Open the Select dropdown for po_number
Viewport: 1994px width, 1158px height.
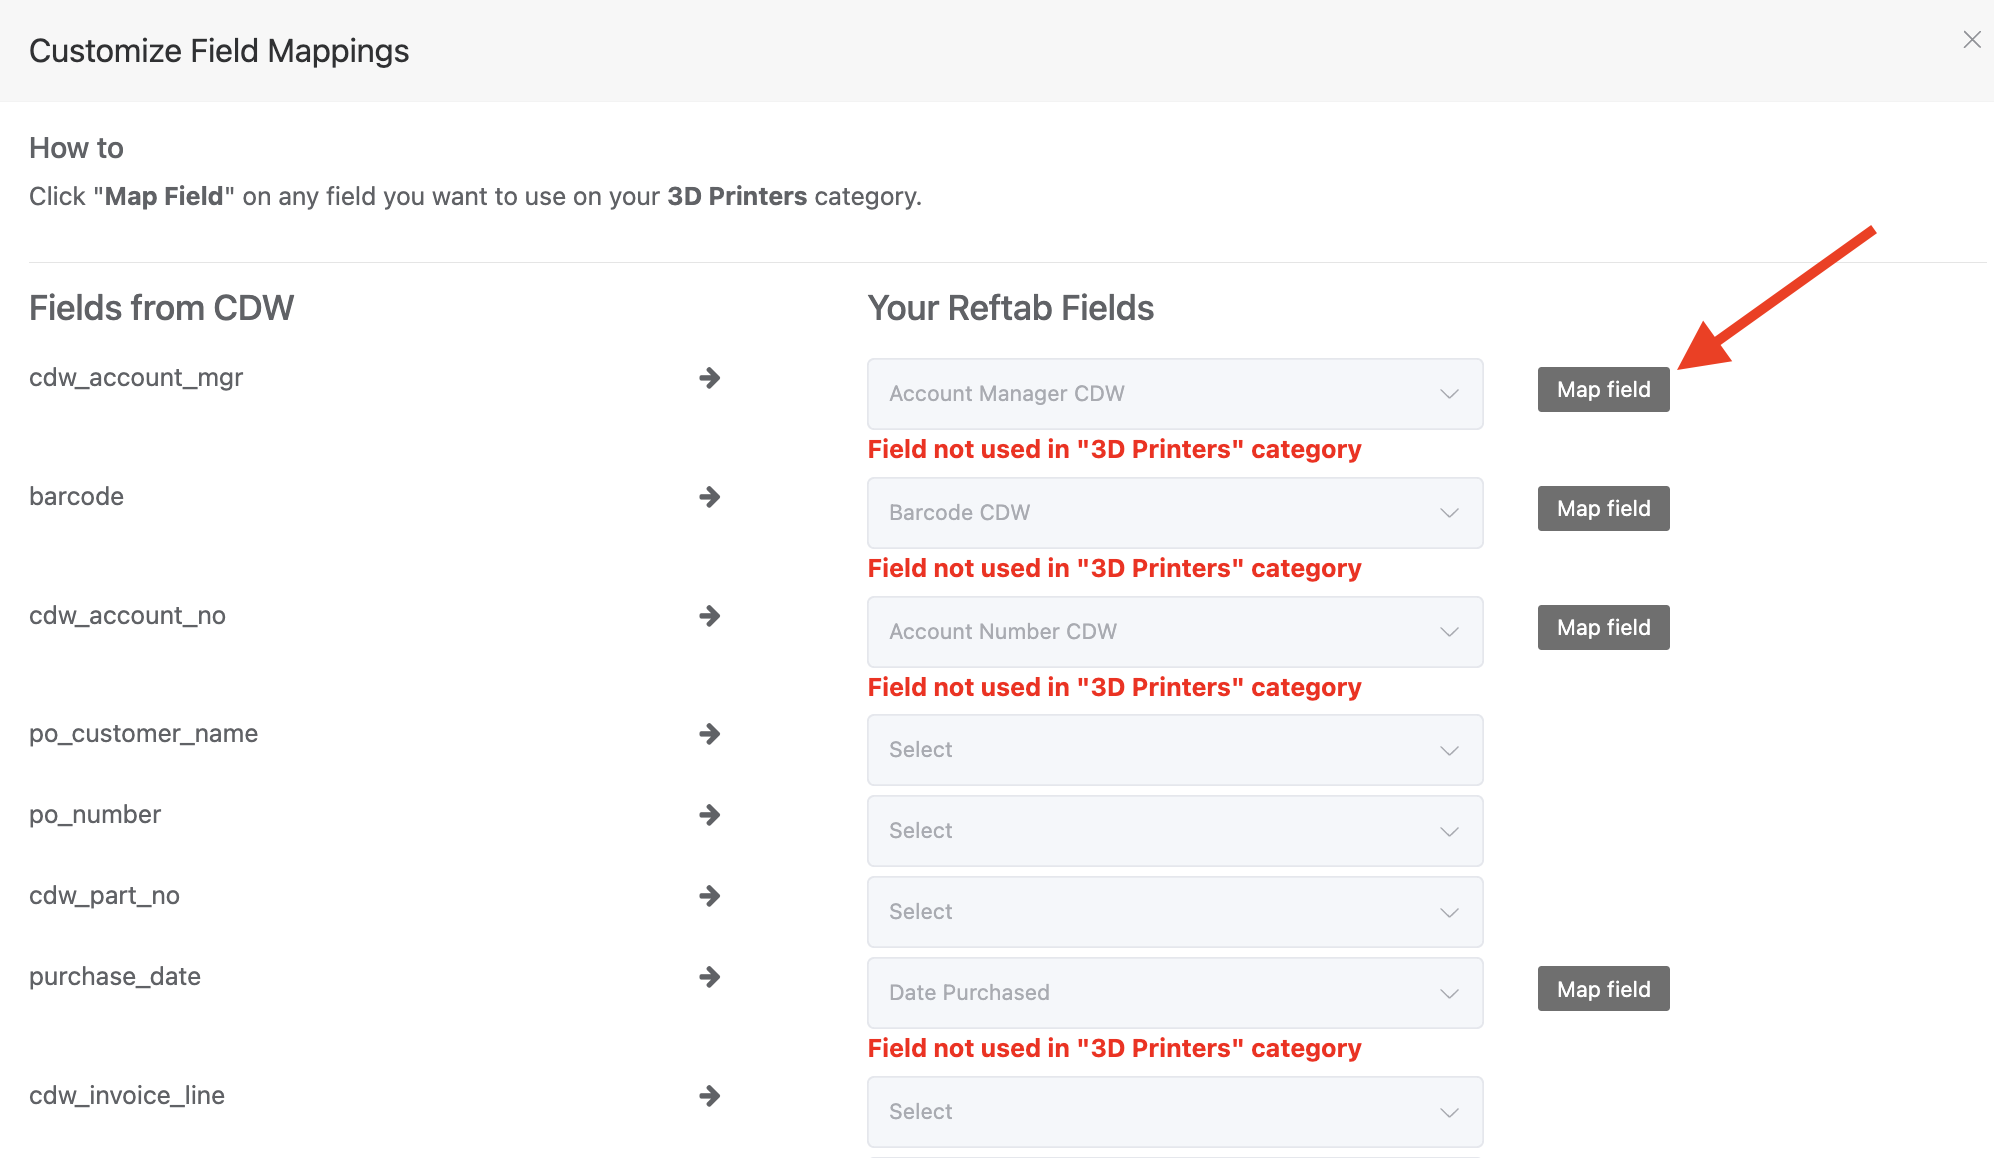(x=1175, y=830)
